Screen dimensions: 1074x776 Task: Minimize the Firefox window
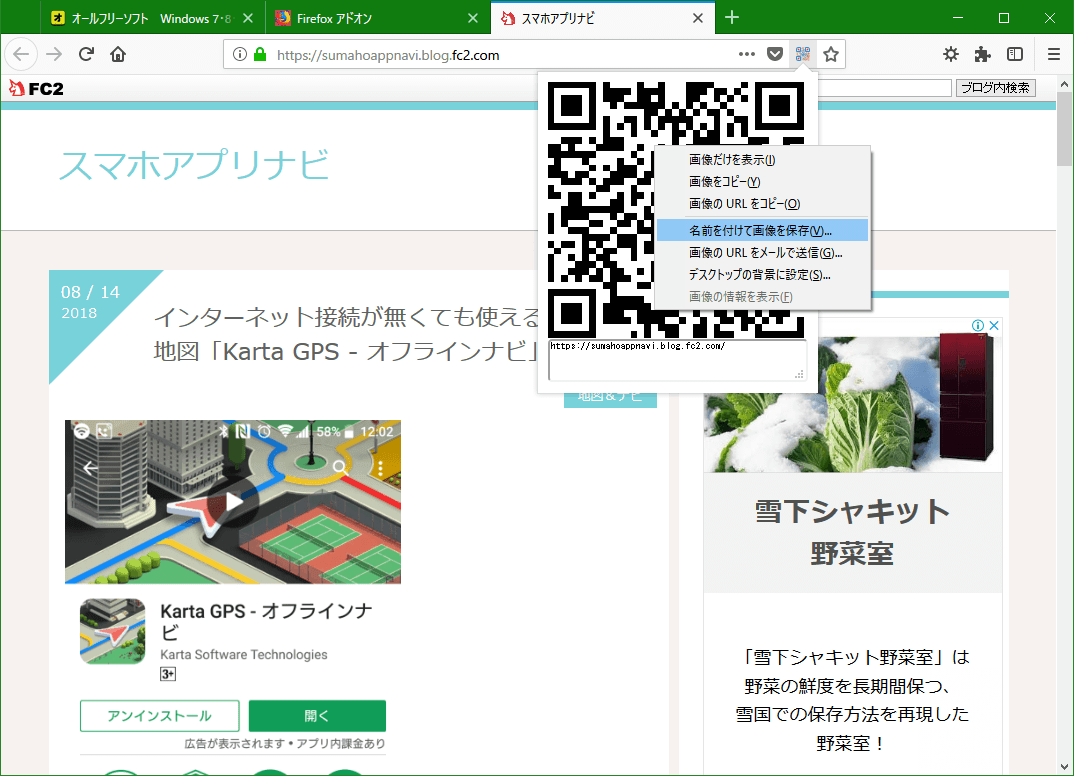(958, 18)
